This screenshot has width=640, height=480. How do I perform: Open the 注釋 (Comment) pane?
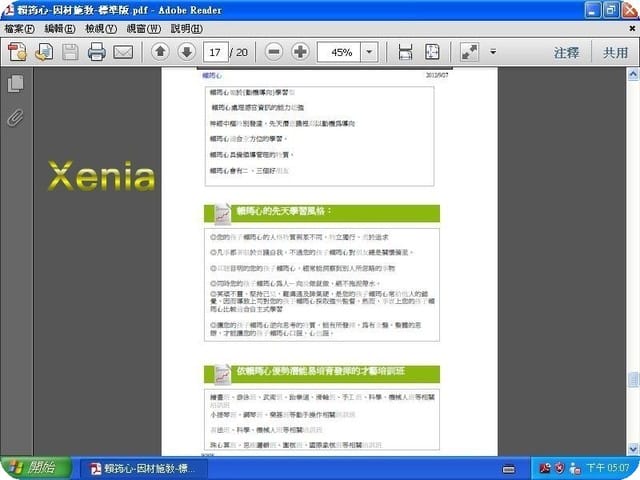click(x=566, y=52)
